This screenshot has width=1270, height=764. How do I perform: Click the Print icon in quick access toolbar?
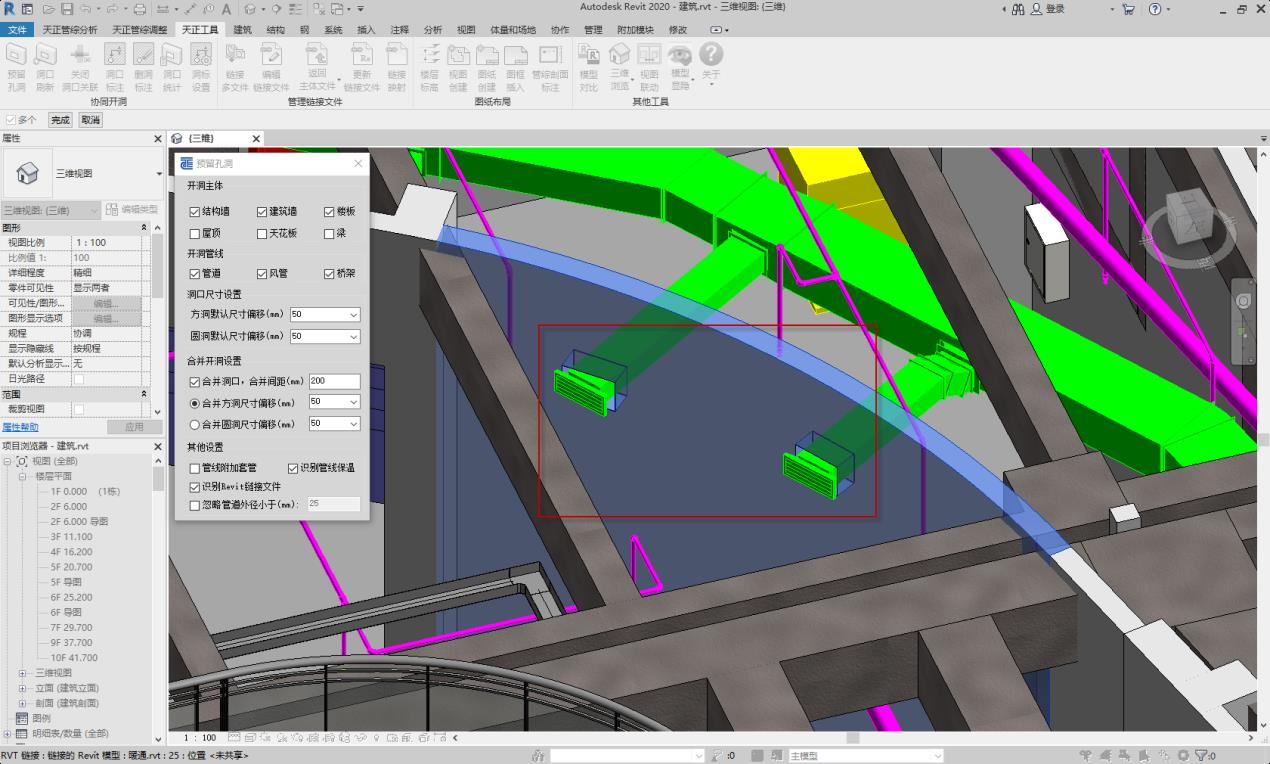(140, 9)
